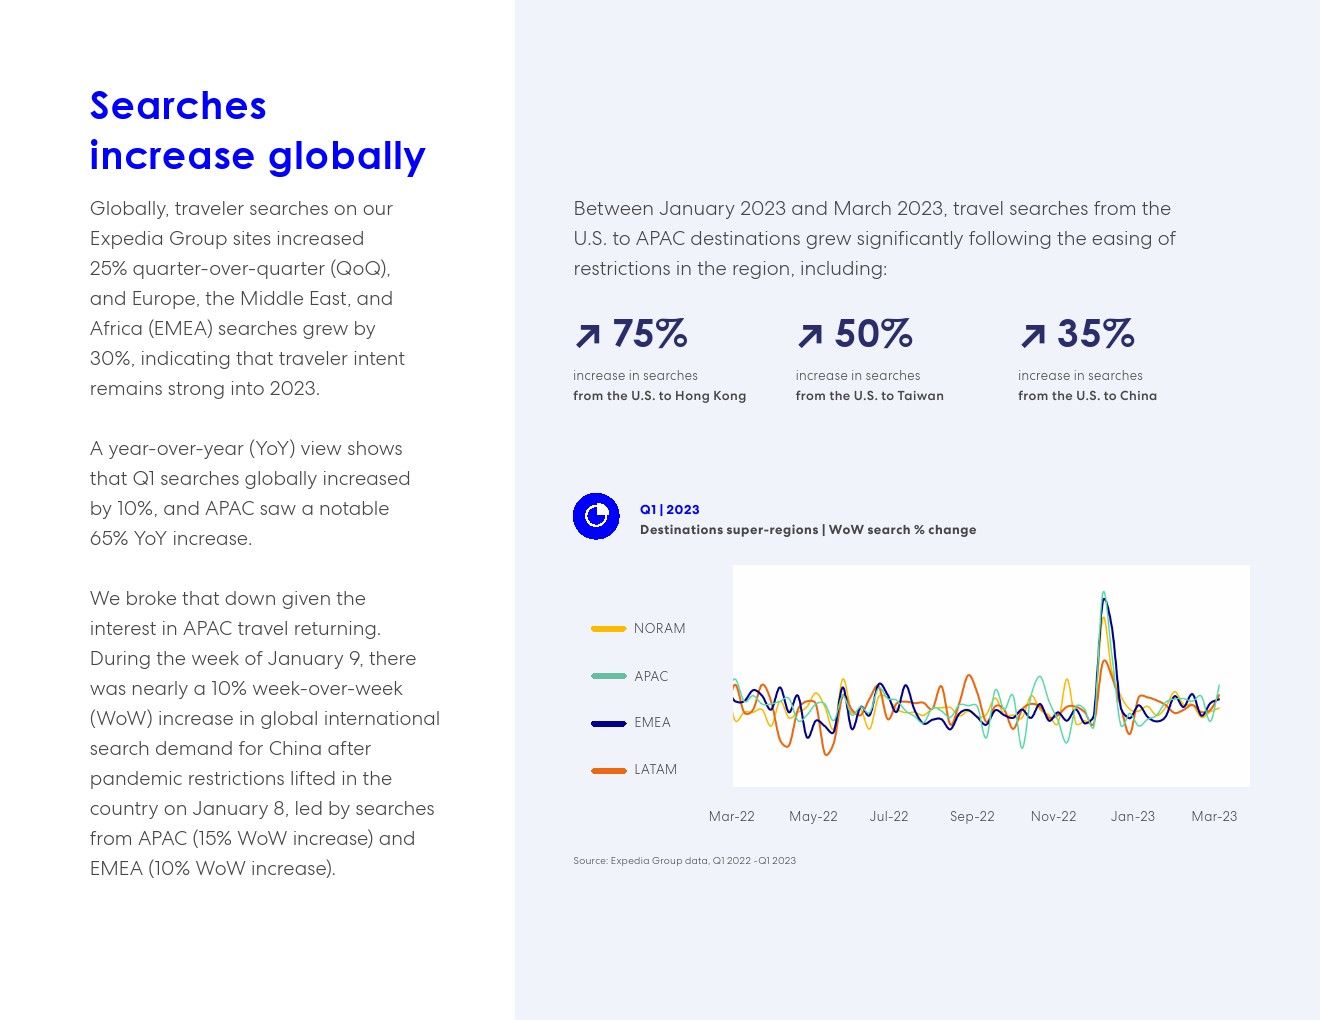Viewport: 1320px width, 1020px height.
Task: Select the navy EMEA legend line
Action: pyautogui.click(x=608, y=723)
